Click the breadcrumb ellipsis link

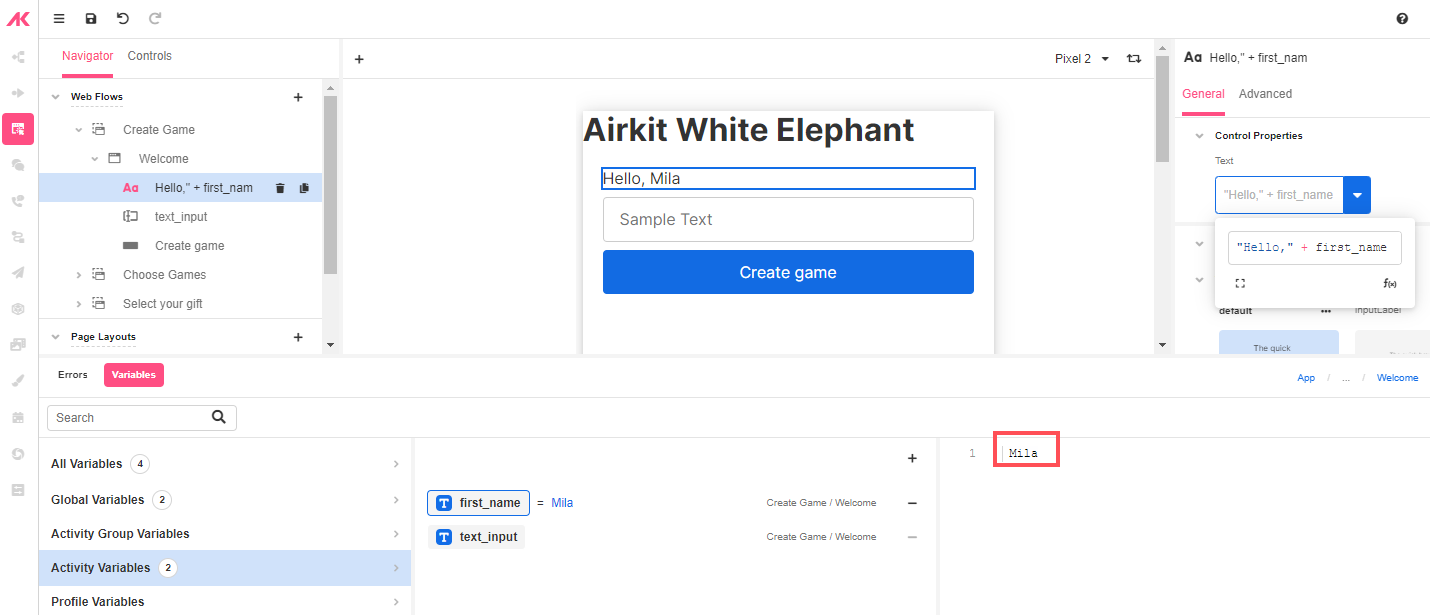[1346, 378]
